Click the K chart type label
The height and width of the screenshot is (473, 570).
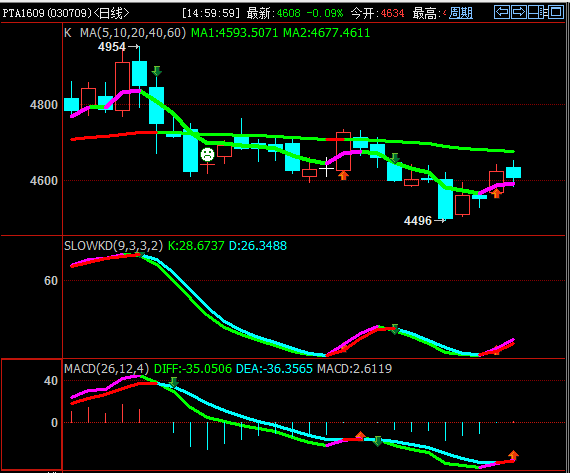(68, 33)
